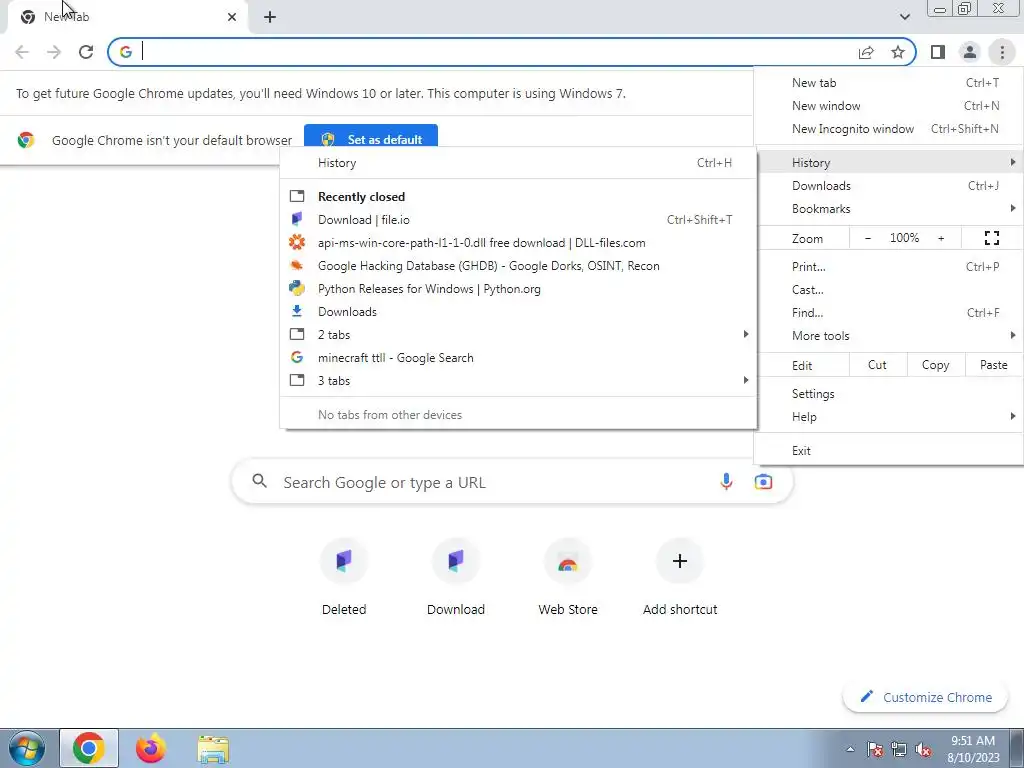The height and width of the screenshot is (768, 1024).
Task: Start voice search with microphone icon
Action: click(x=726, y=482)
